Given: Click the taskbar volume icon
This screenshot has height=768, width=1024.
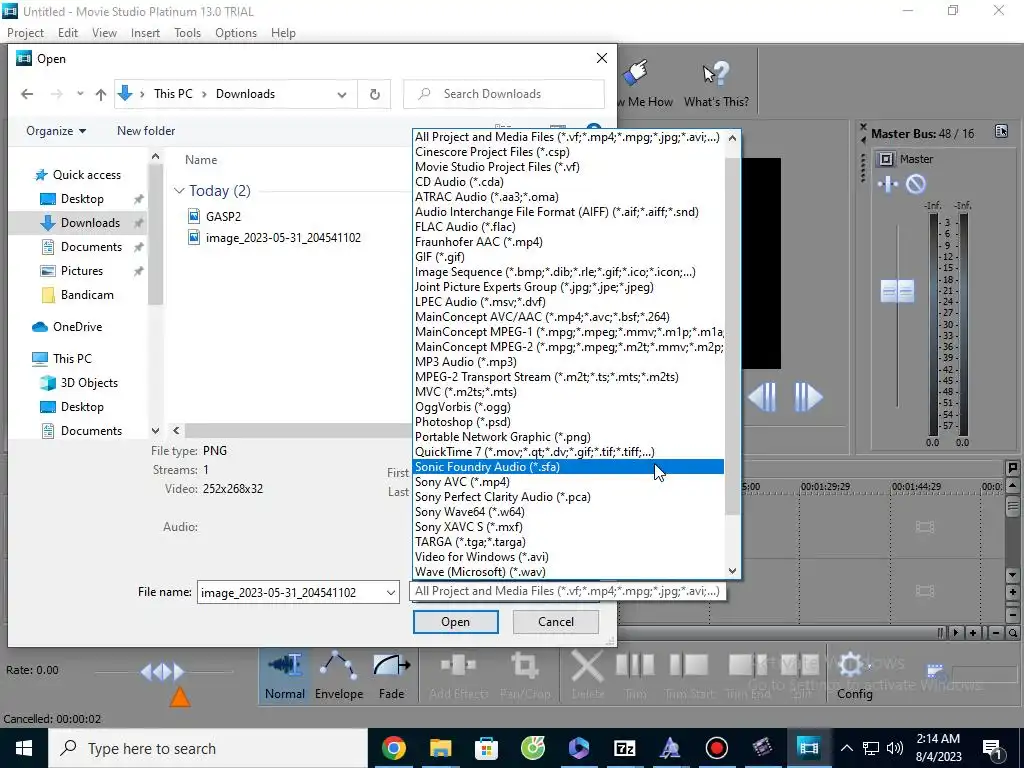Looking at the screenshot, I should pyautogui.click(x=895, y=748).
